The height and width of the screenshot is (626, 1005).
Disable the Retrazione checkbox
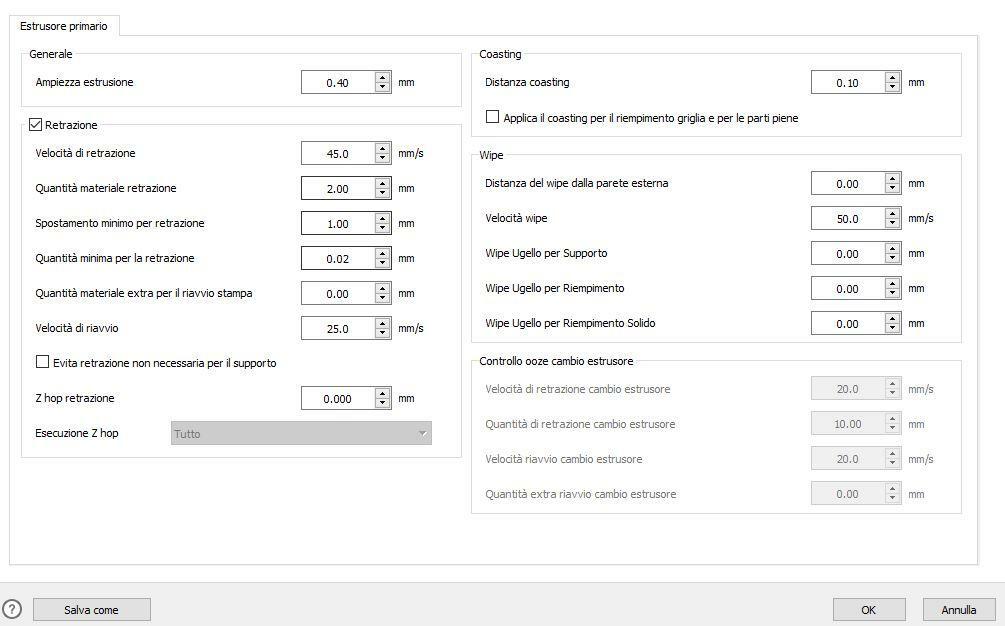coord(36,125)
